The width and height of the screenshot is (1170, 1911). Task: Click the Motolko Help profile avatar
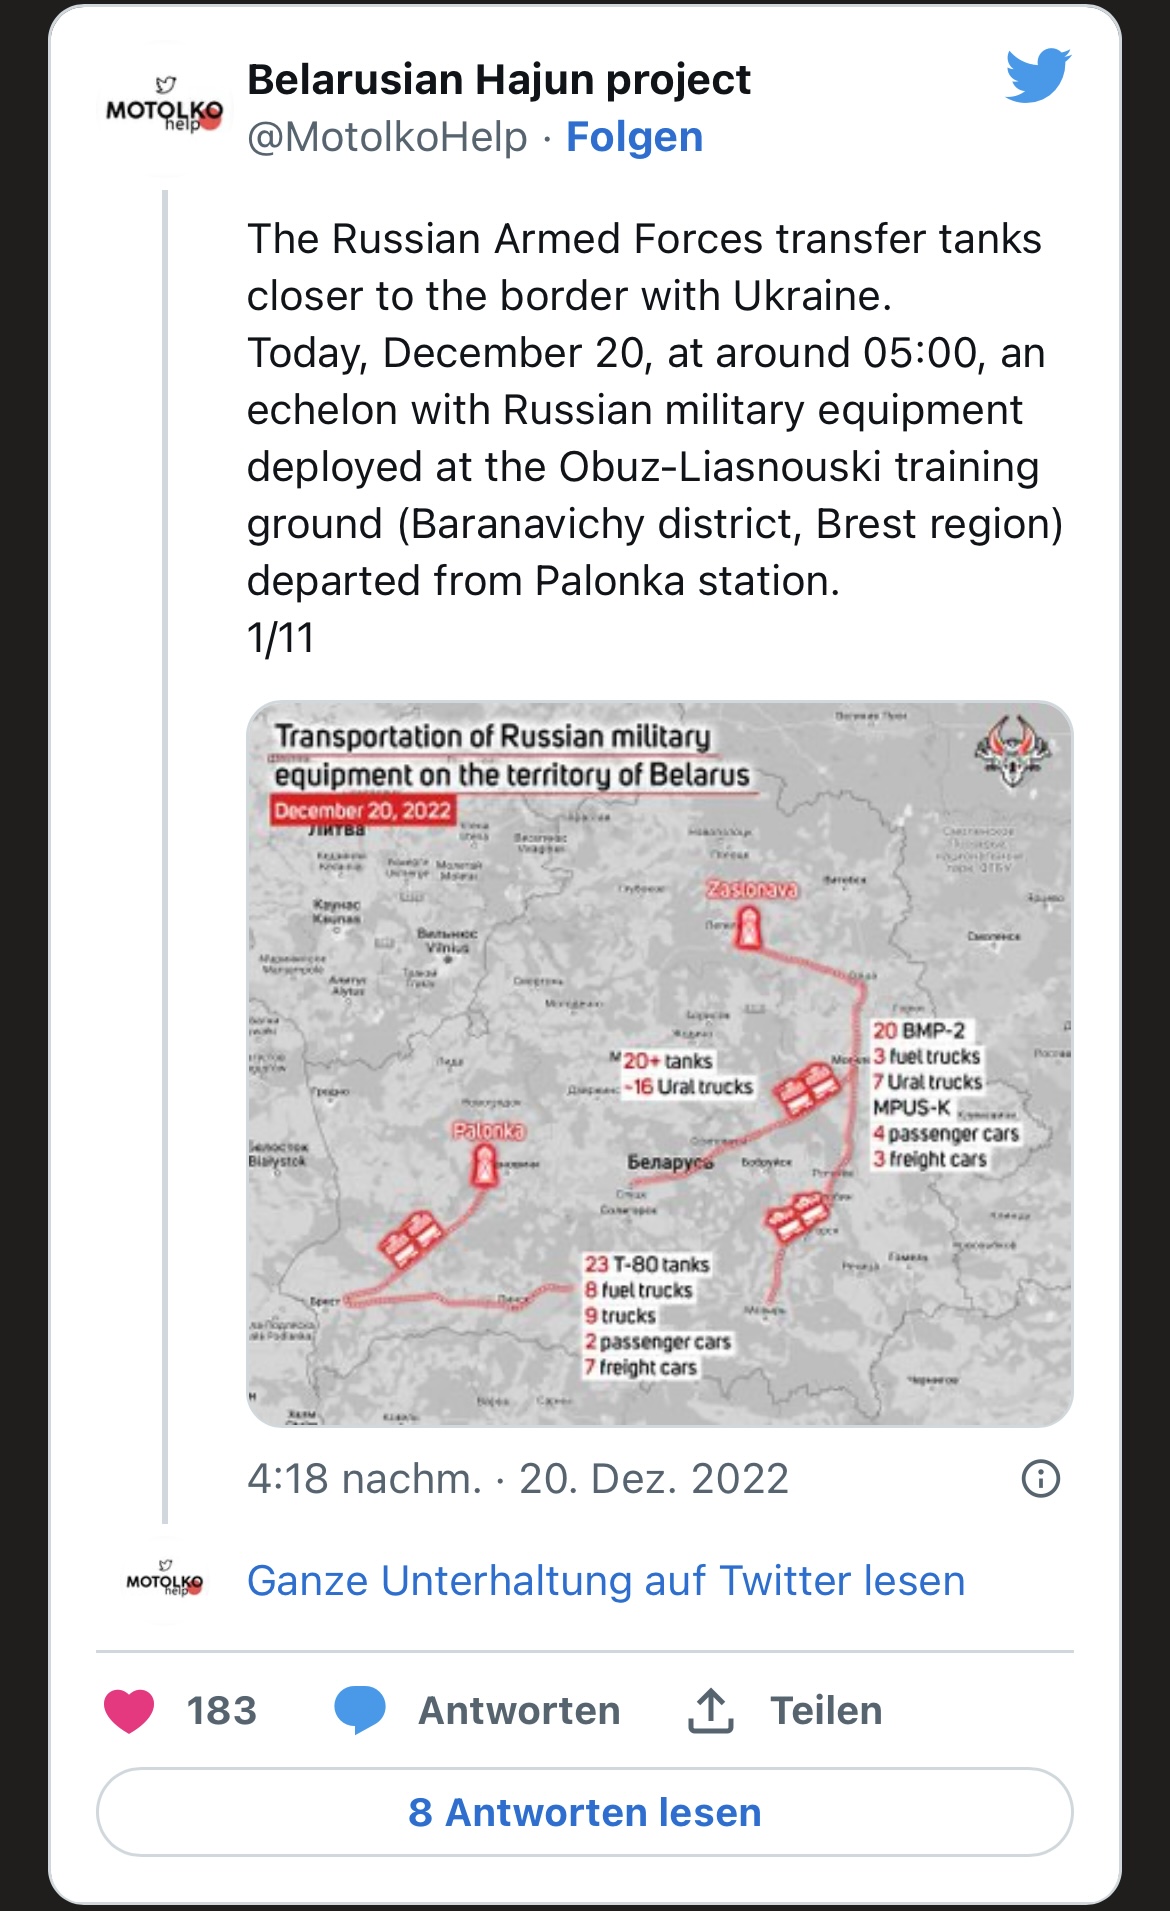(x=164, y=109)
